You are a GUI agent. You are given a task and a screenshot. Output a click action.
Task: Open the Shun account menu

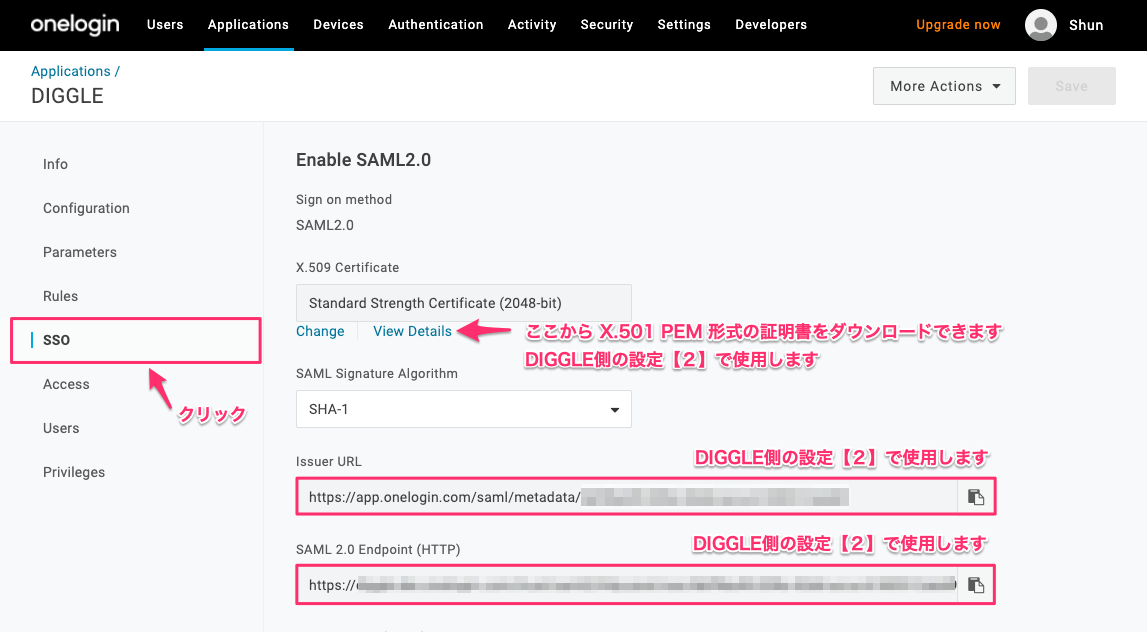[x=1086, y=25]
